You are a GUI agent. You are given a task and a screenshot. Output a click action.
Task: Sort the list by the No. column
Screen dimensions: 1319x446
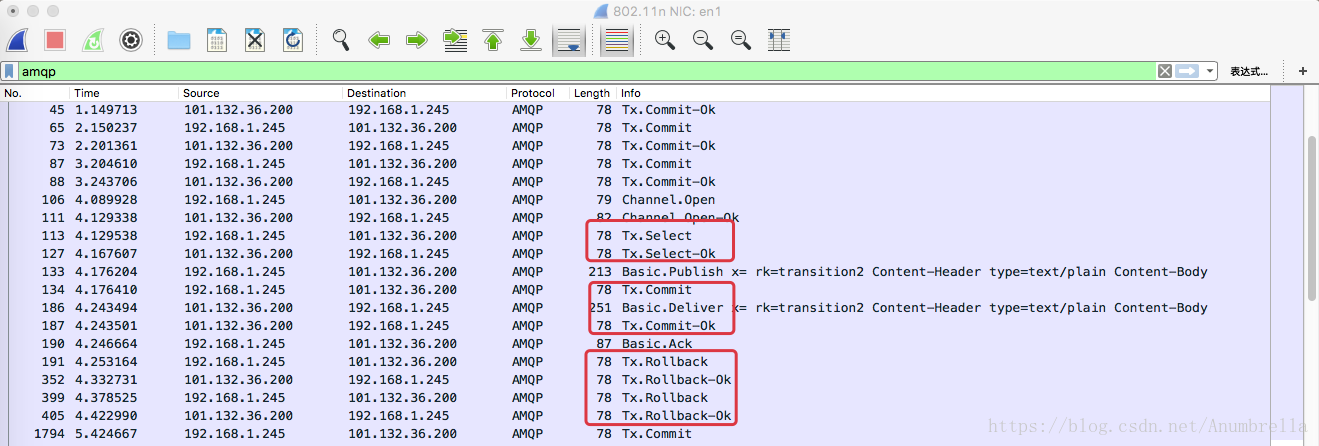35,93
